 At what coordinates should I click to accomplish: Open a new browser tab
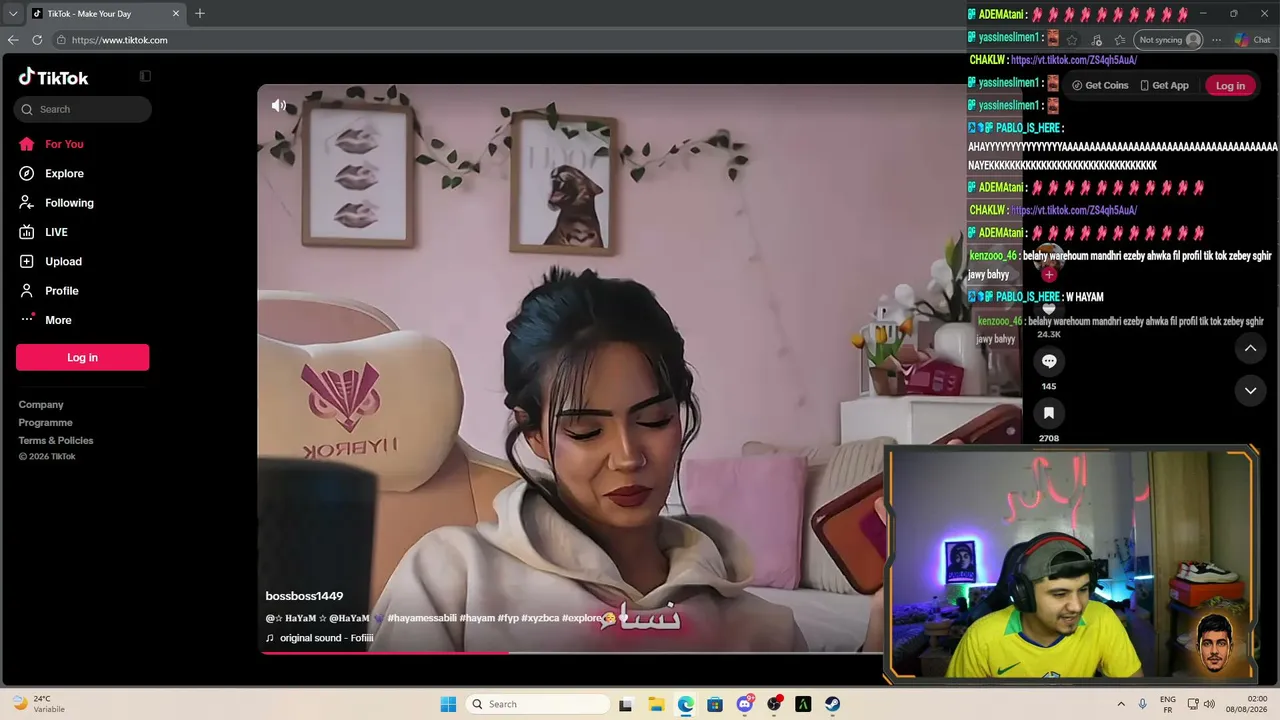pyautogui.click(x=200, y=14)
